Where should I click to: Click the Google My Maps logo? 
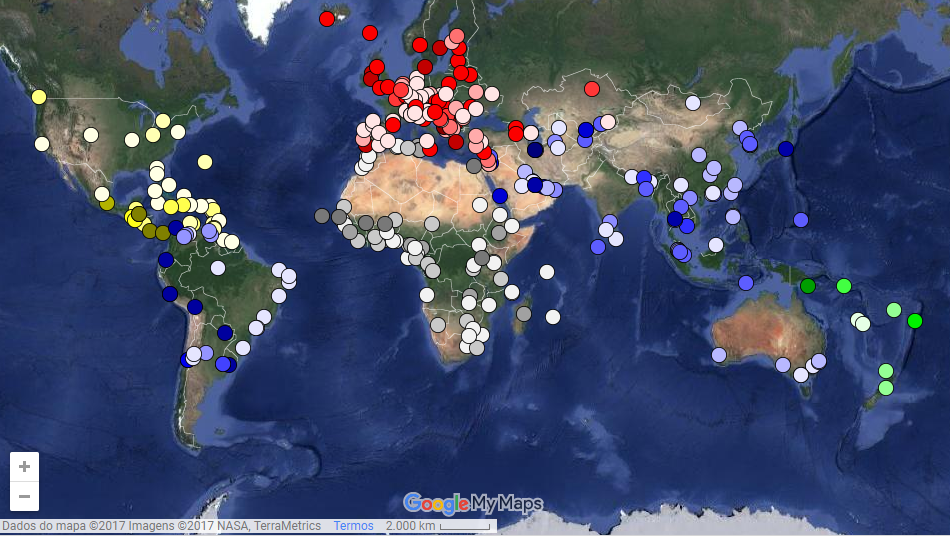473,502
